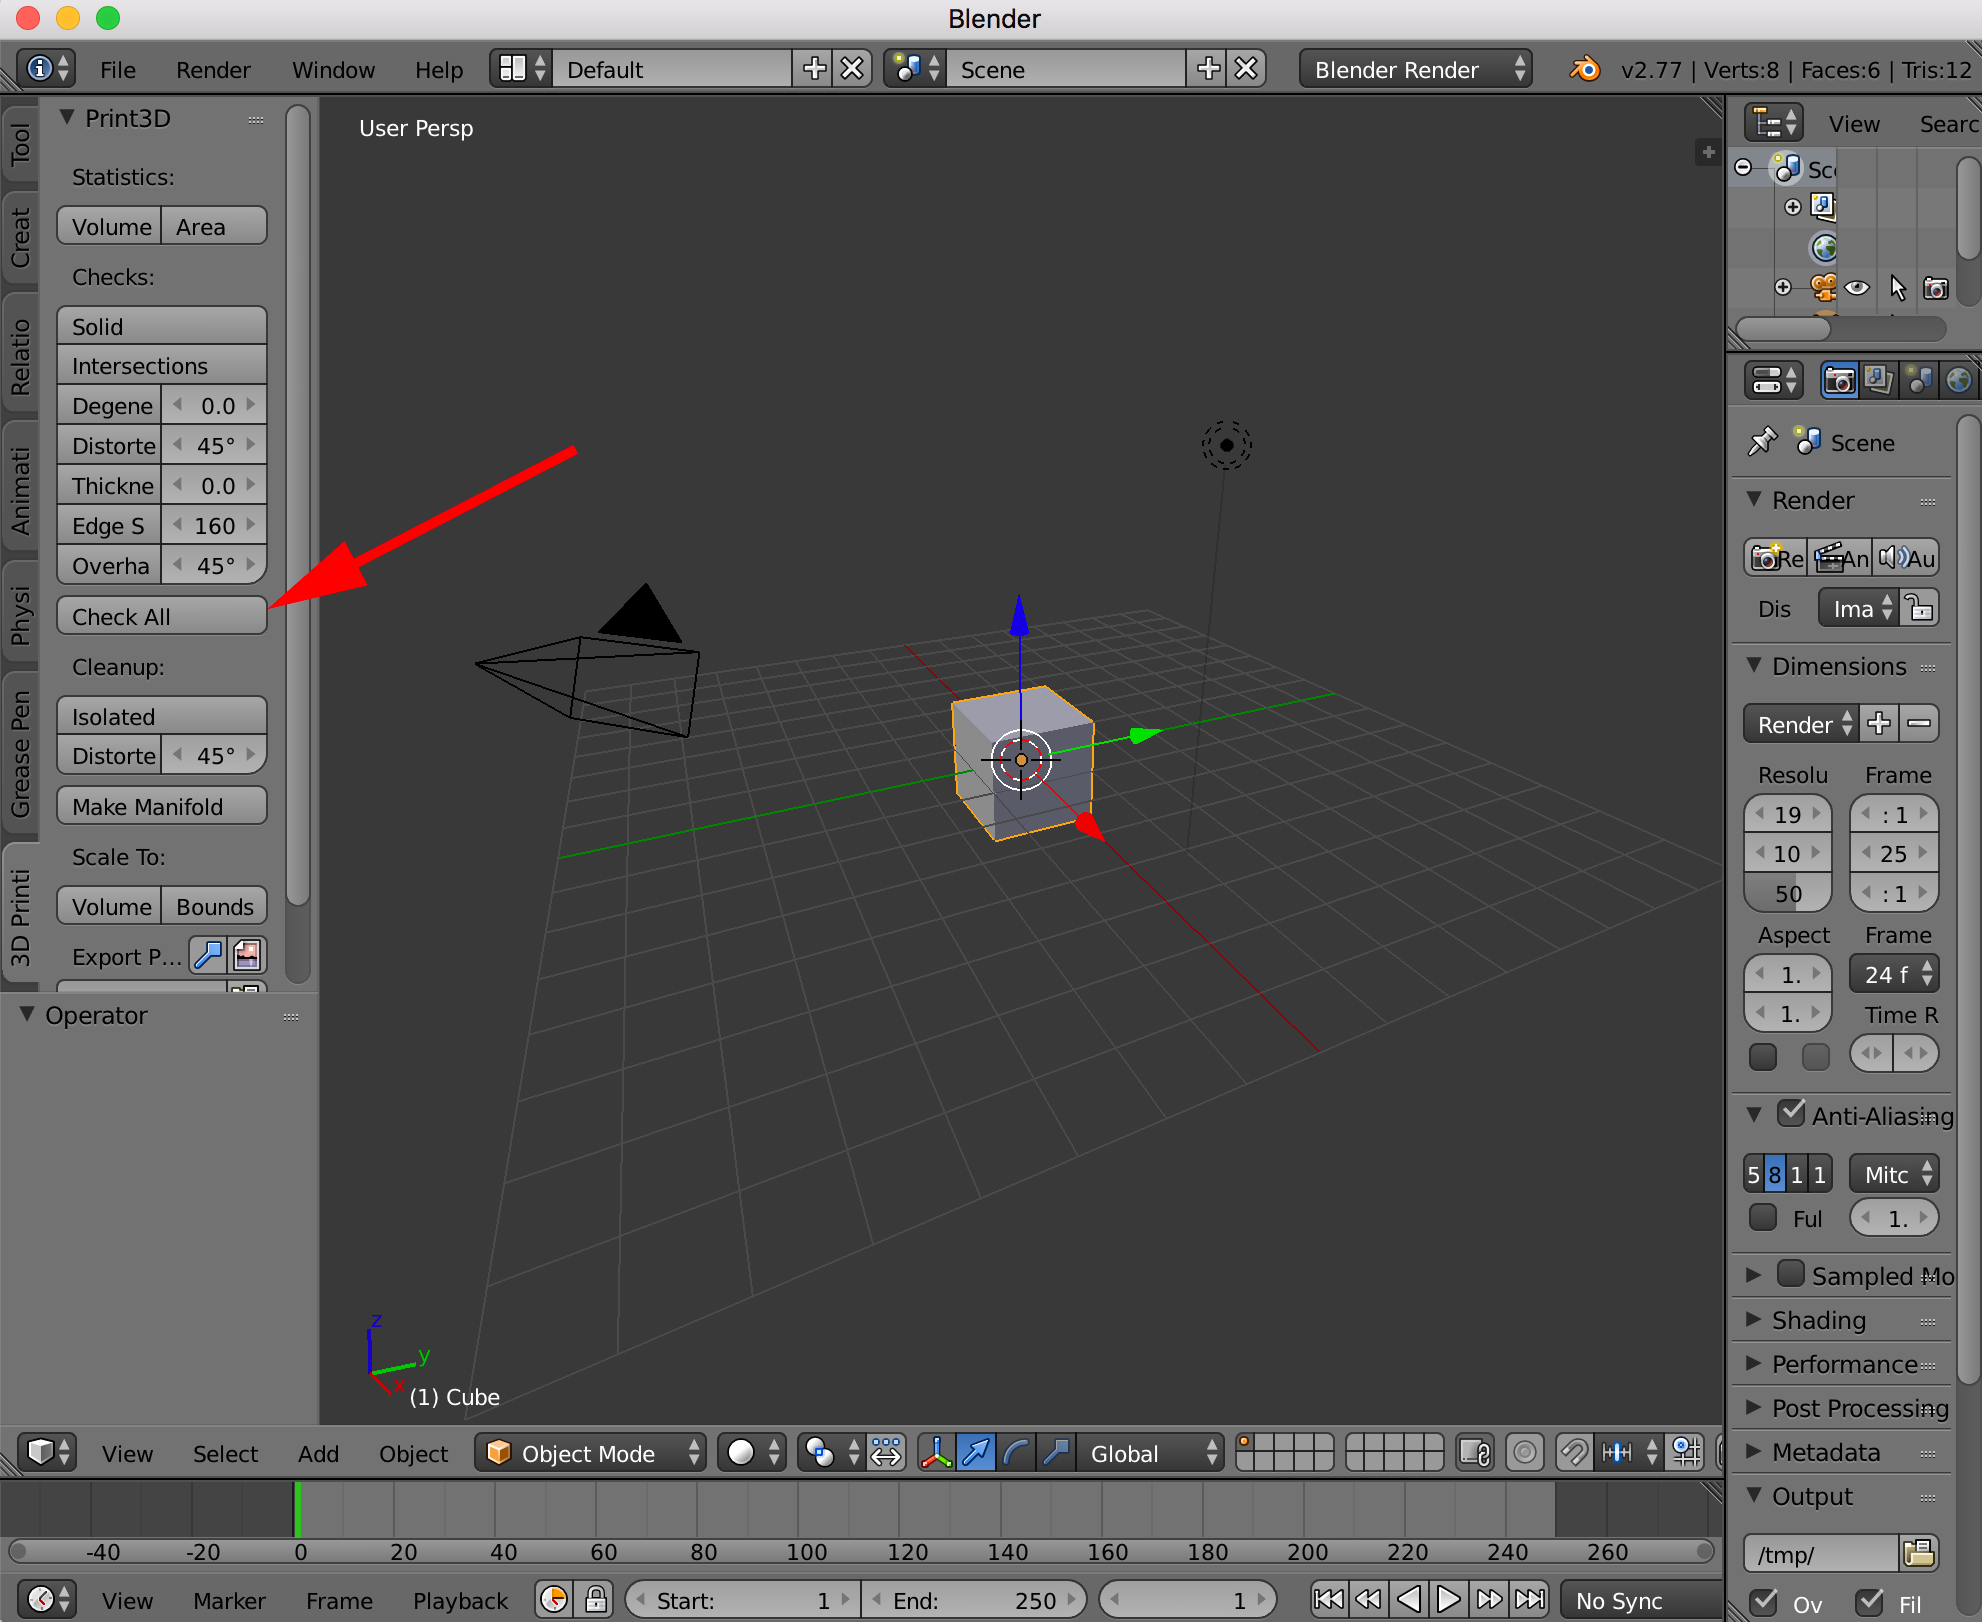
Task: Play the animation forward
Action: point(1448,1599)
